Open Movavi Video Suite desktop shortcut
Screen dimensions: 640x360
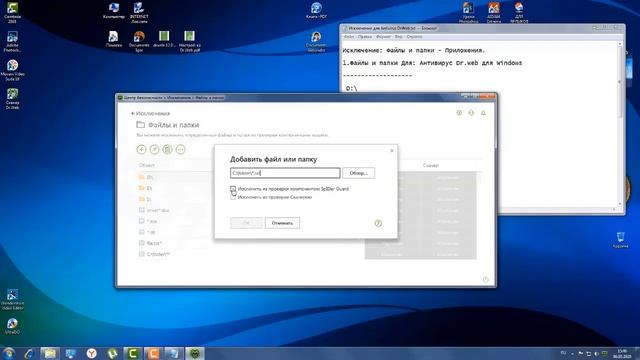pos(12,70)
